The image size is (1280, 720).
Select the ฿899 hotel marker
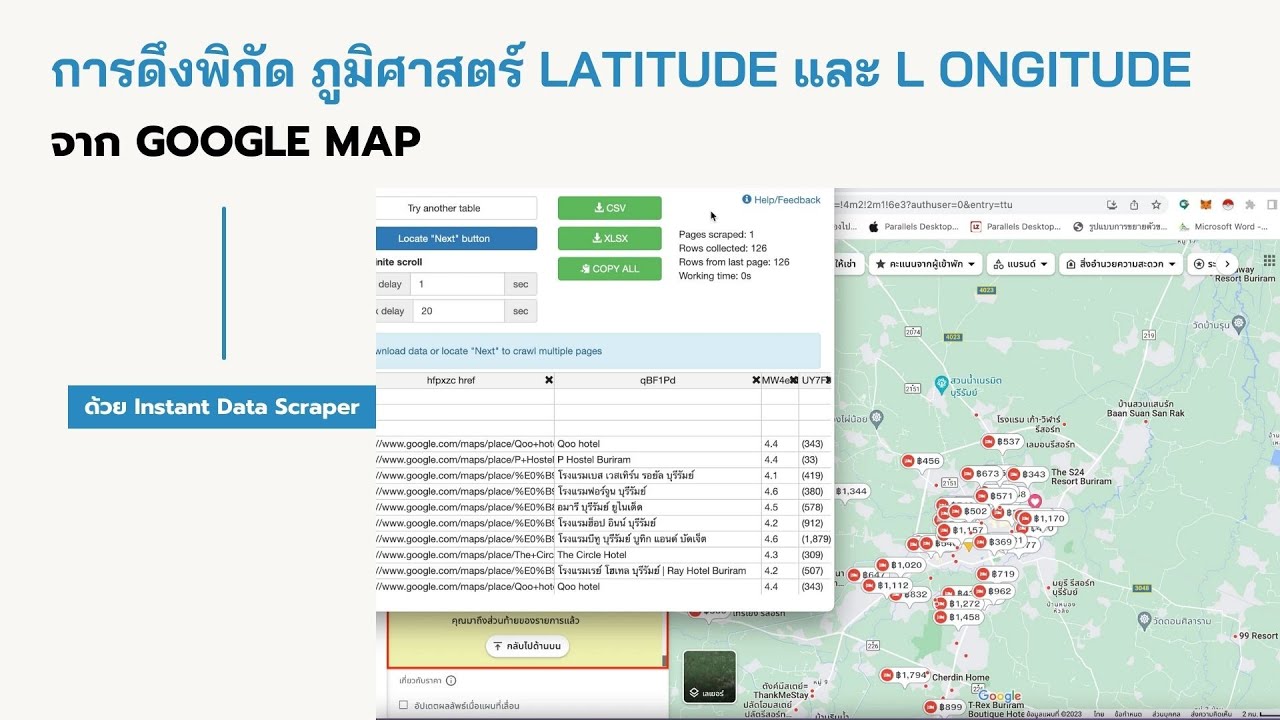[944, 707]
